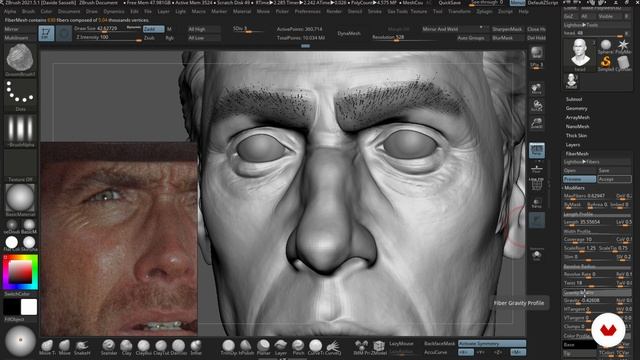The width and height of the screenshot is (640, 360).
Task: Expand the Subtool sub-palette
Action: tap(573, 99)
